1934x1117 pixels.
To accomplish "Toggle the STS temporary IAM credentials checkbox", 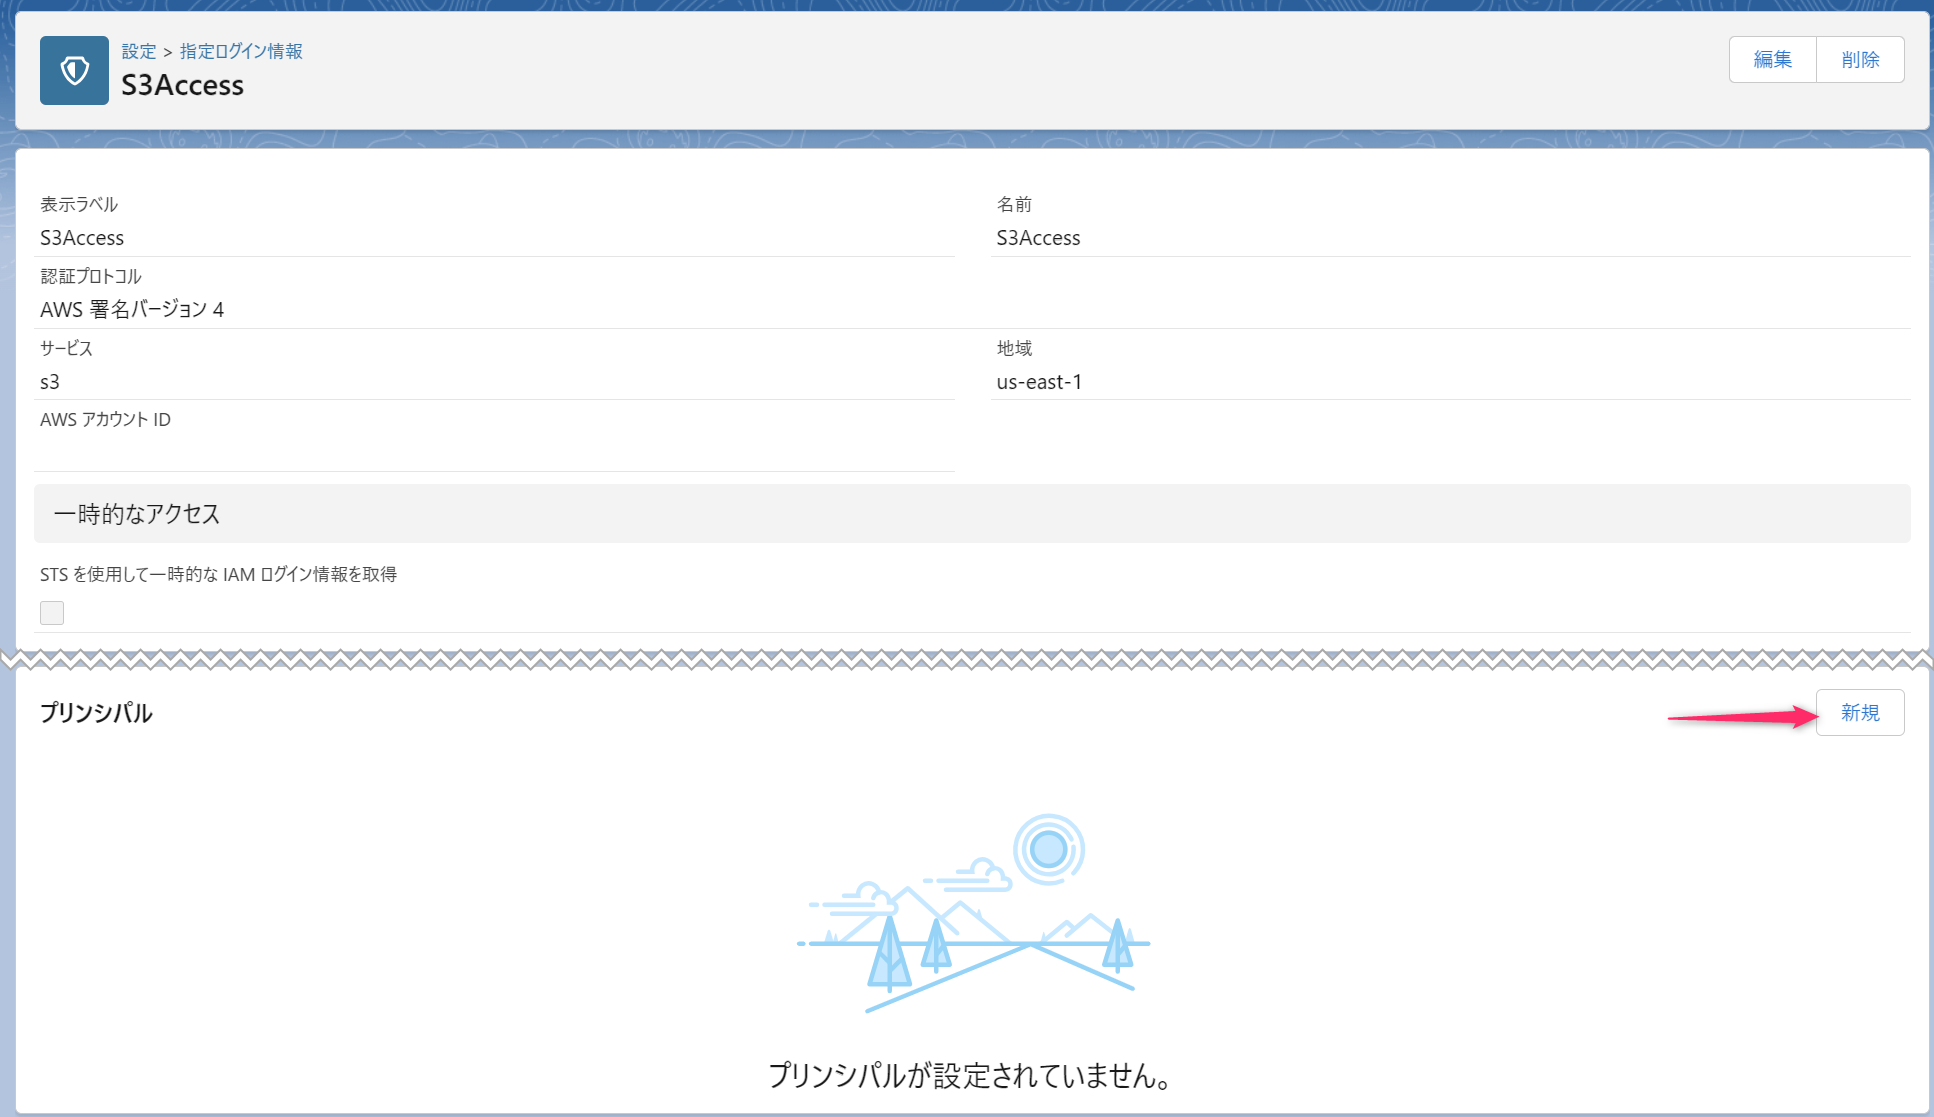I will coord(52,613).
